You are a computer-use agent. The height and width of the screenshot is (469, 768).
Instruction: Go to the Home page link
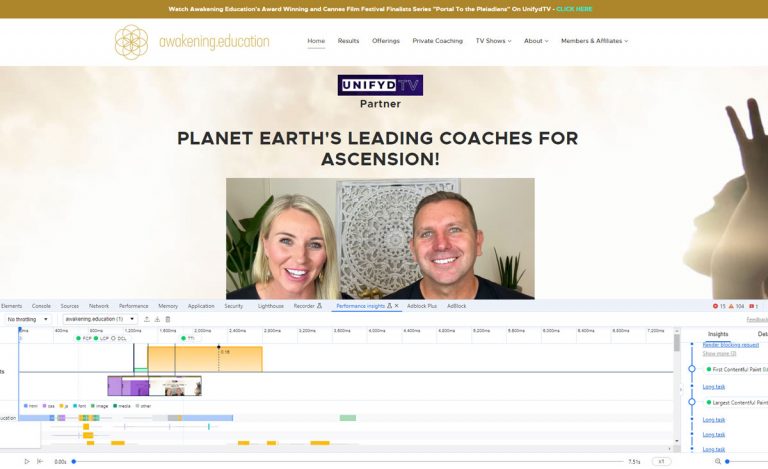(316, 41)
